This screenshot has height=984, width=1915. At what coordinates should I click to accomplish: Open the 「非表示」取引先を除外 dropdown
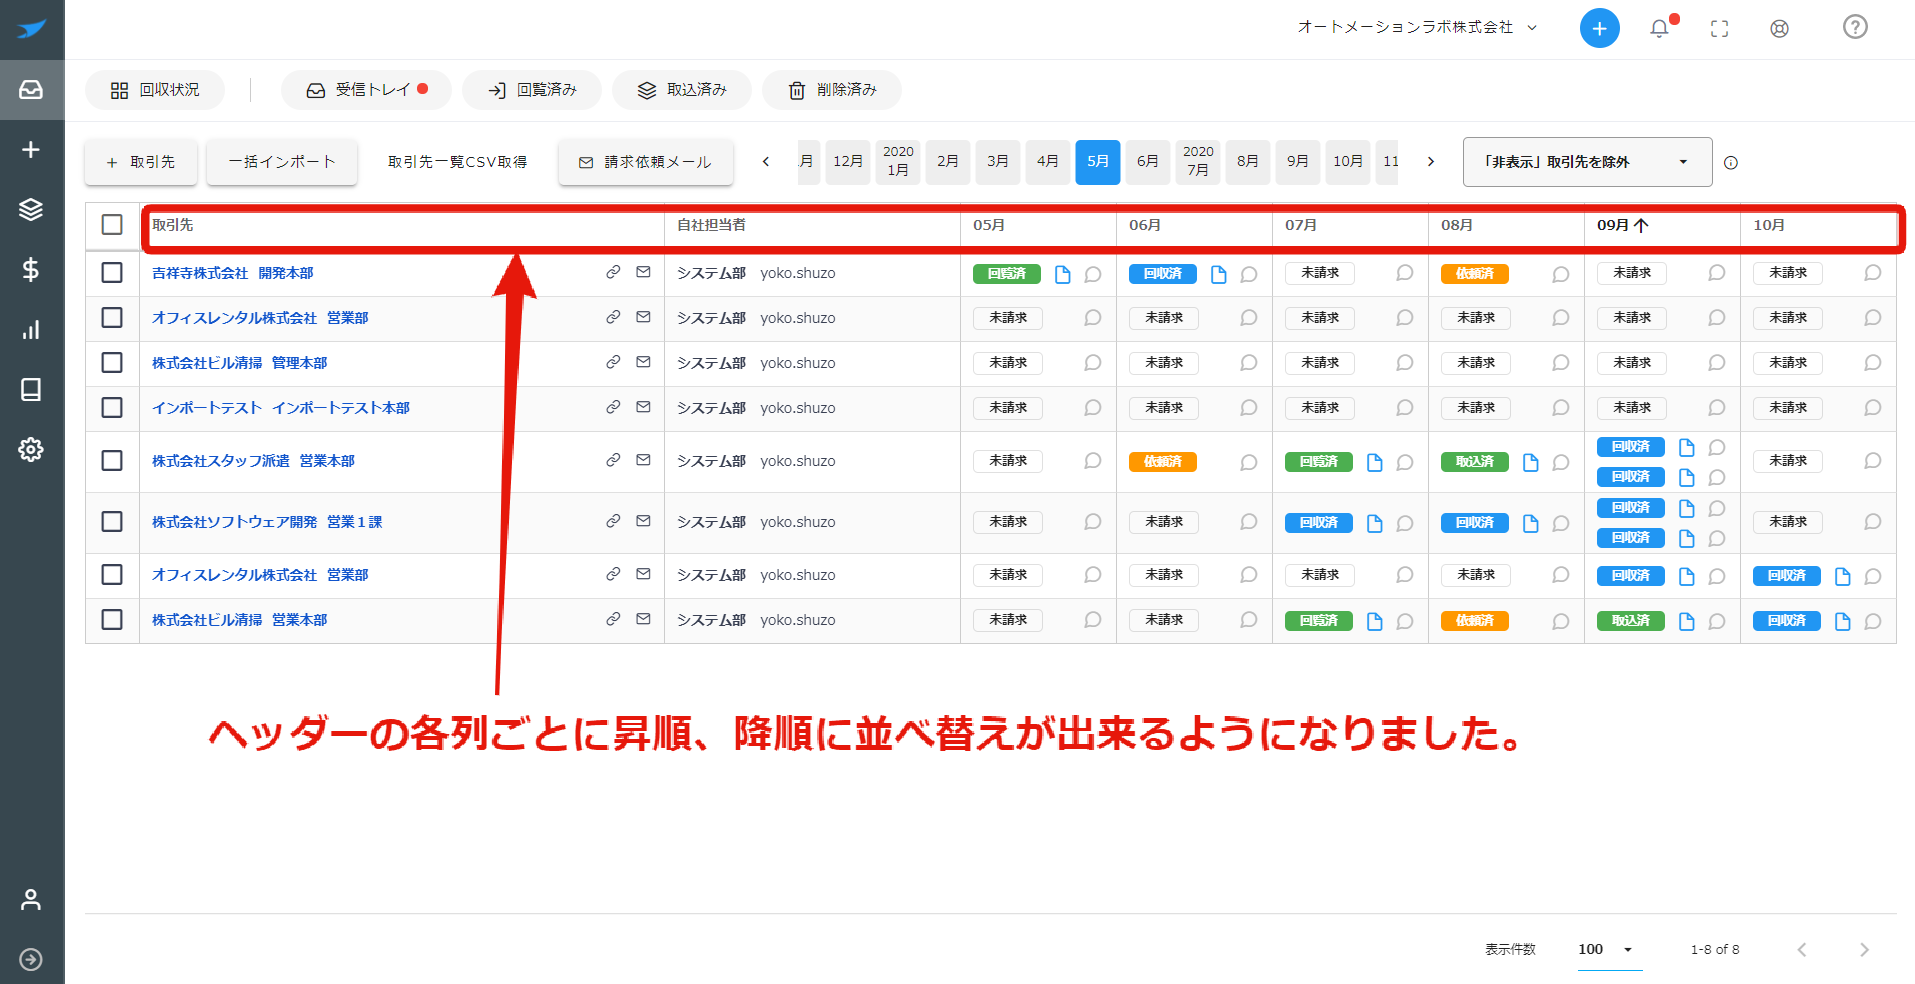pyautogui.click(x=1587, y=162)
